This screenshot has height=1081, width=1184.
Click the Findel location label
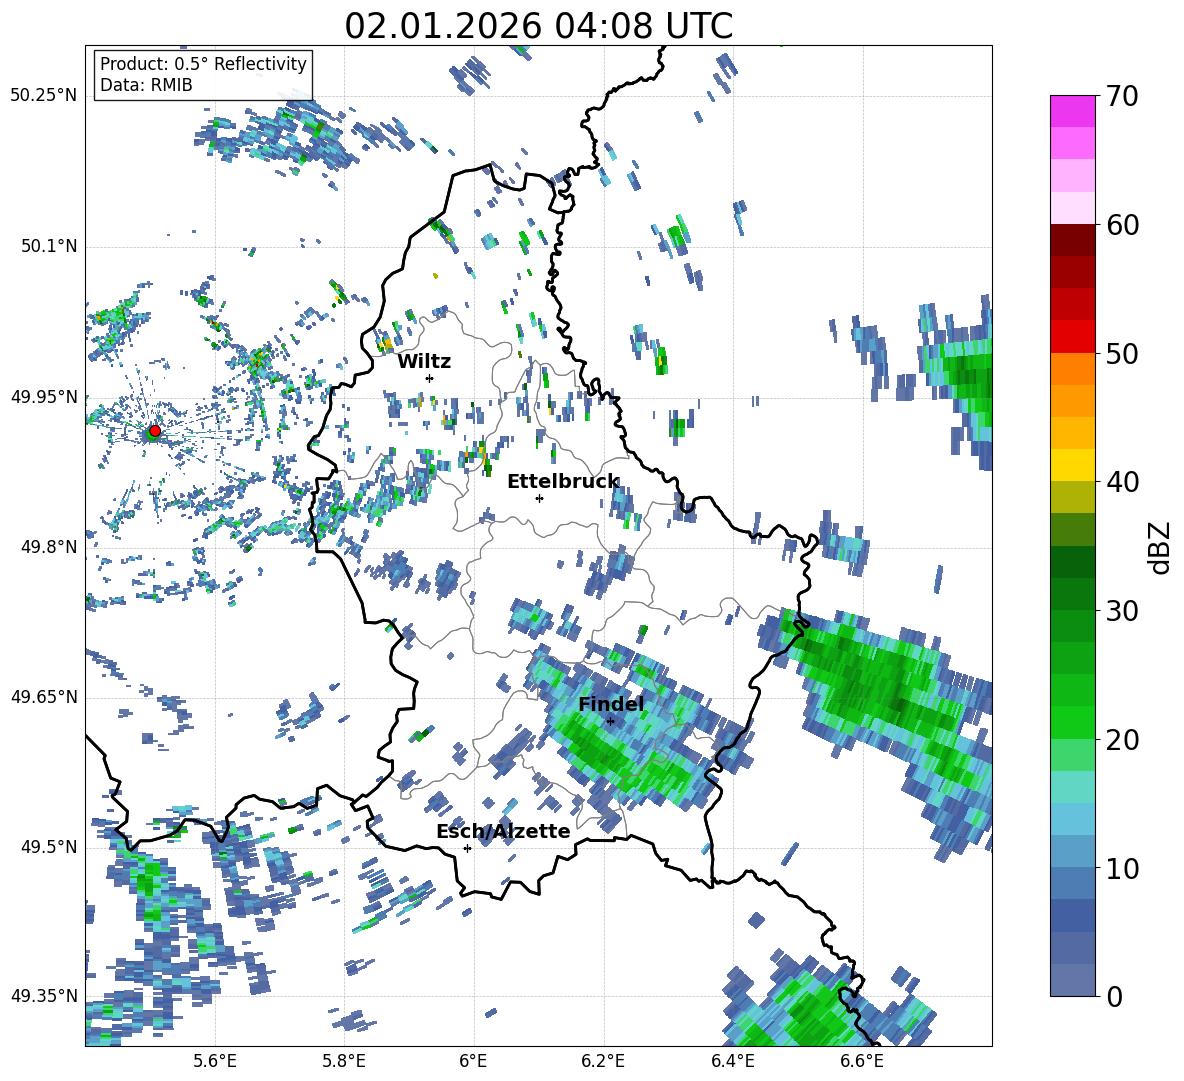(611, 704)
